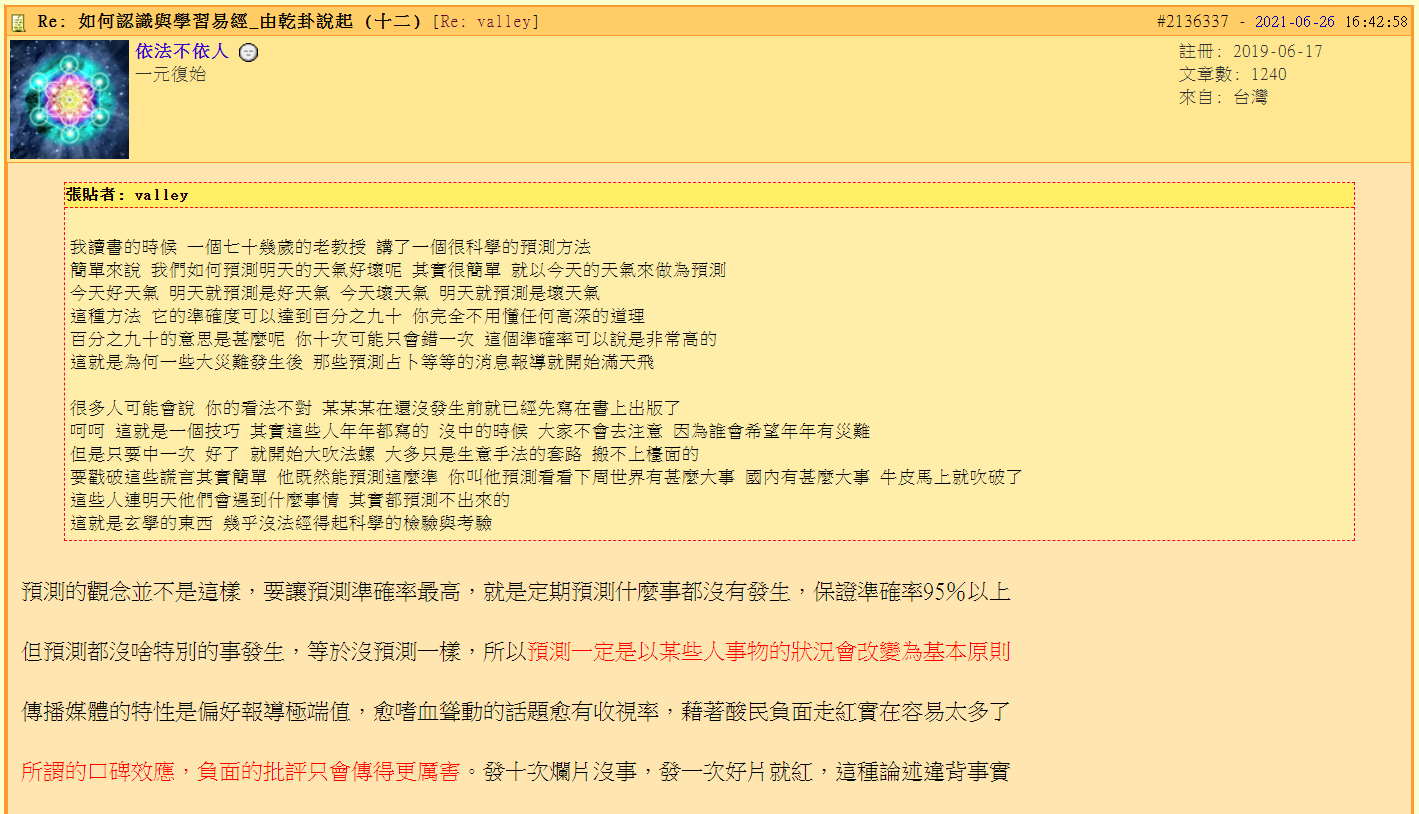Click the username 依法不依人
This screenshot has width=1419, height=814.
tap(182, 51)
